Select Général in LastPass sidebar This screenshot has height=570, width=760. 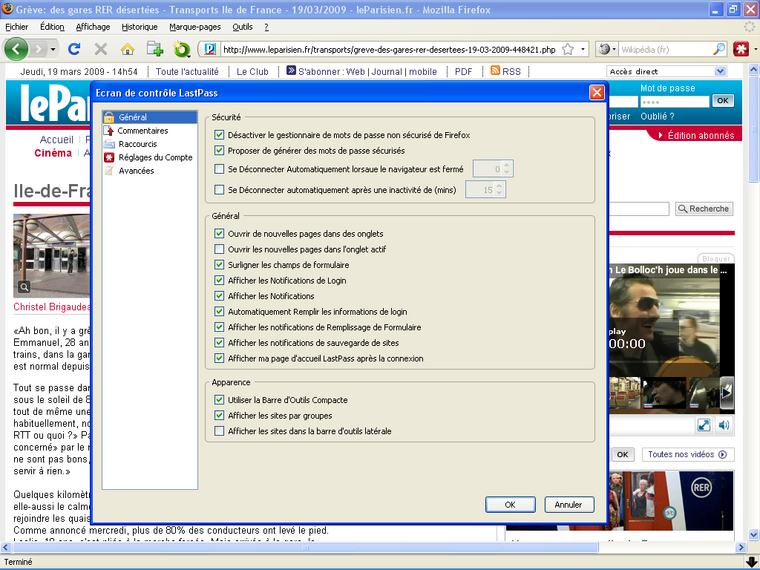[x=150, y=117]
